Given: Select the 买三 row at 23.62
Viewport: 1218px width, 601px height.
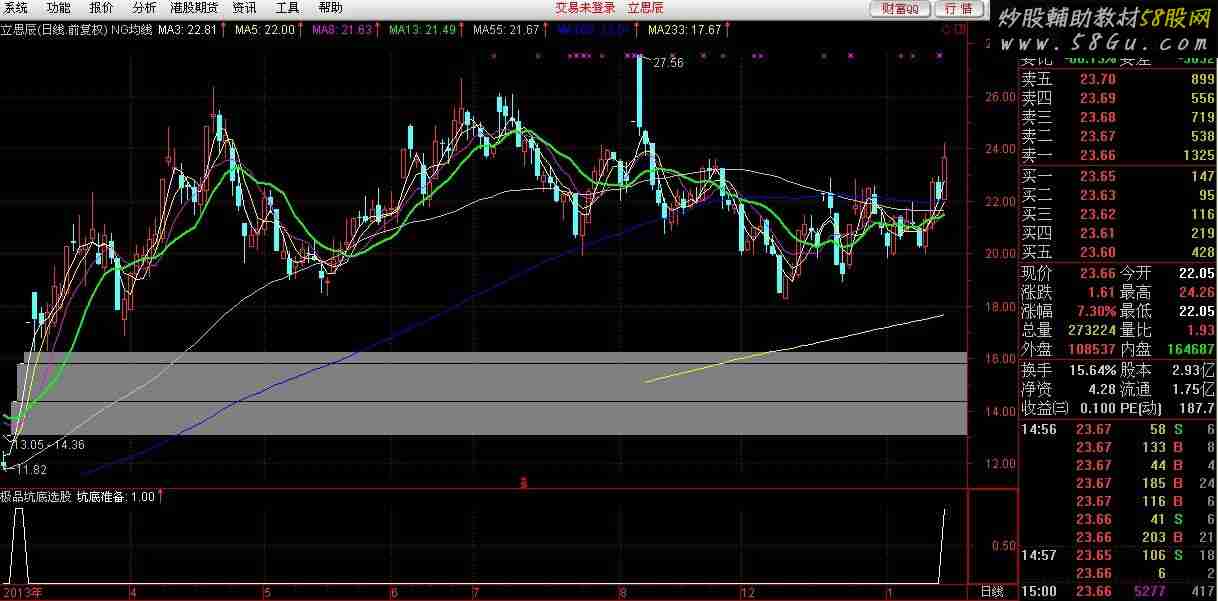Looking at the screenshot, I should [x=1118, y=214].
